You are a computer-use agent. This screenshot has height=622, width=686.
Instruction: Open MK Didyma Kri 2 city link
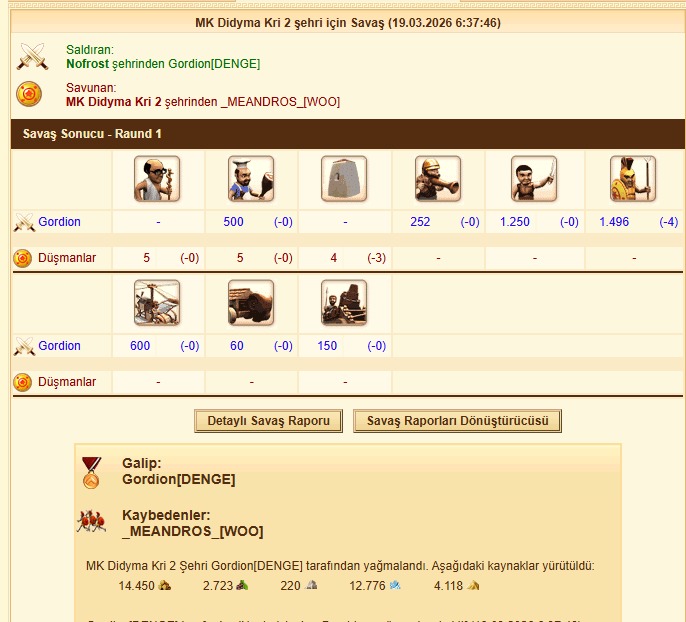click(114, 102)
